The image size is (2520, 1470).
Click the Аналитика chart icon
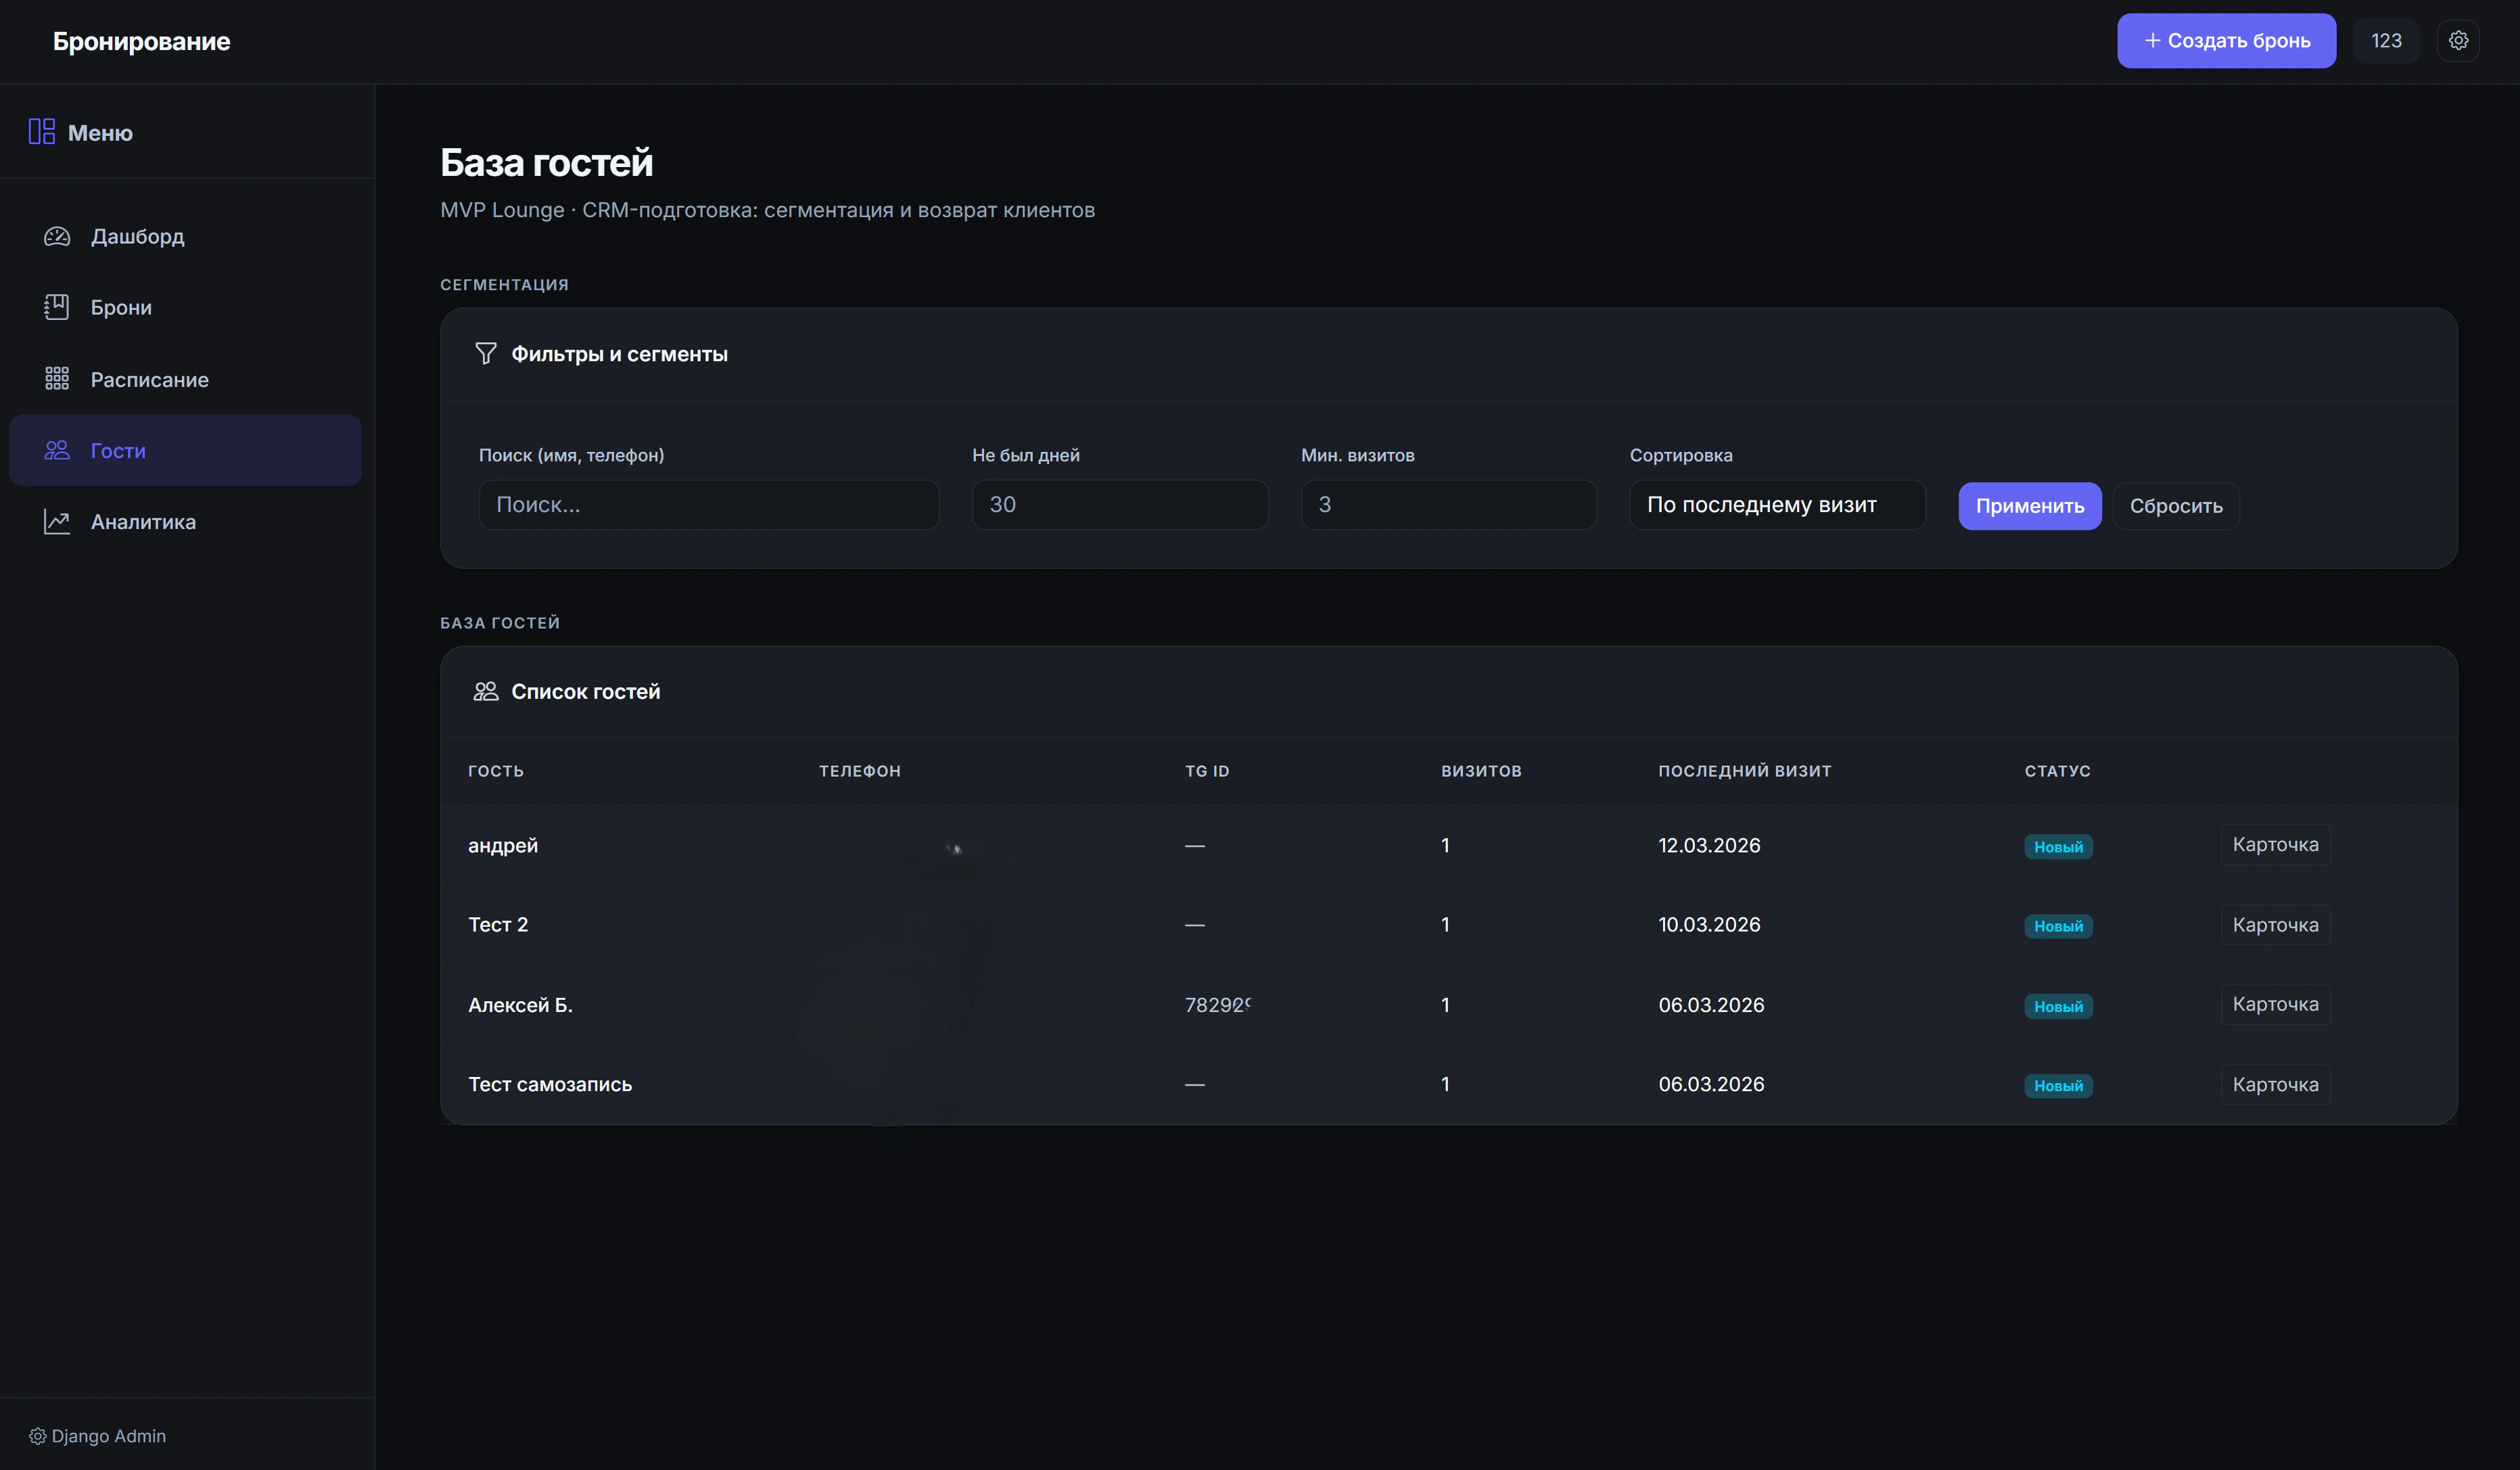coord(57,522)
